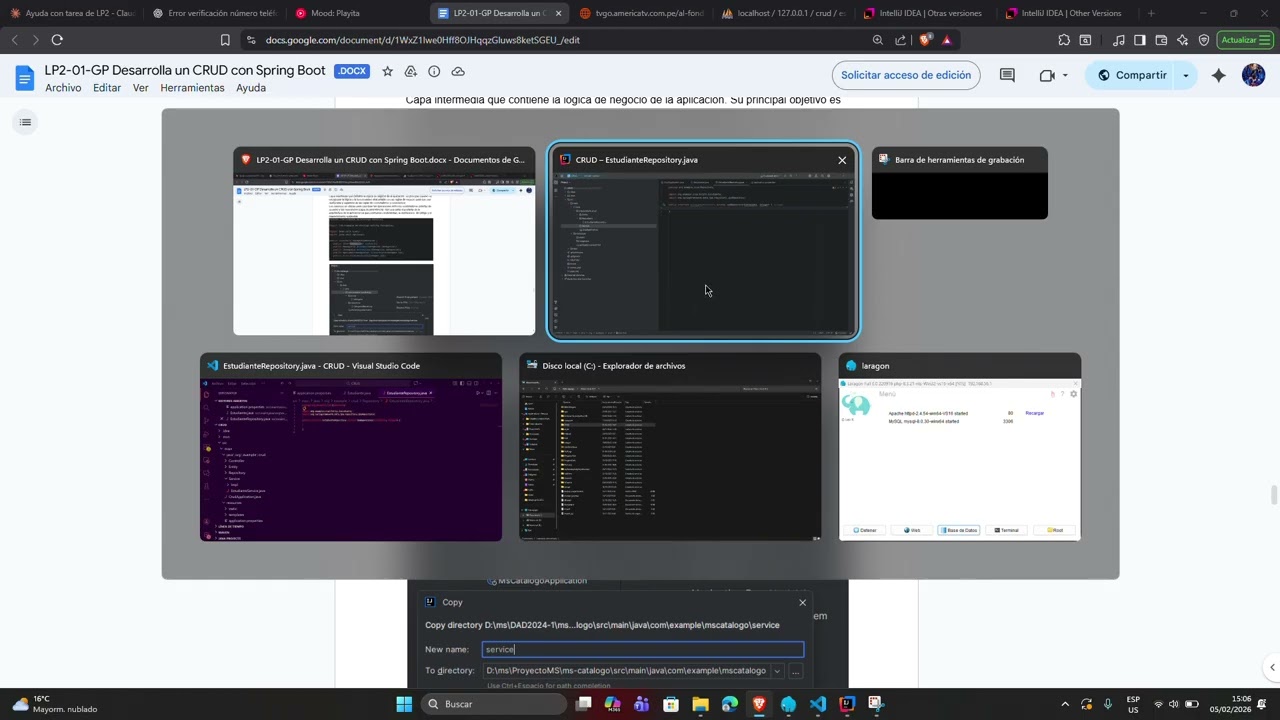This screenshot has height=720, width=1280.
Task: Switch to the laragon window thumbnail
Action: click(x=960, y=447)
